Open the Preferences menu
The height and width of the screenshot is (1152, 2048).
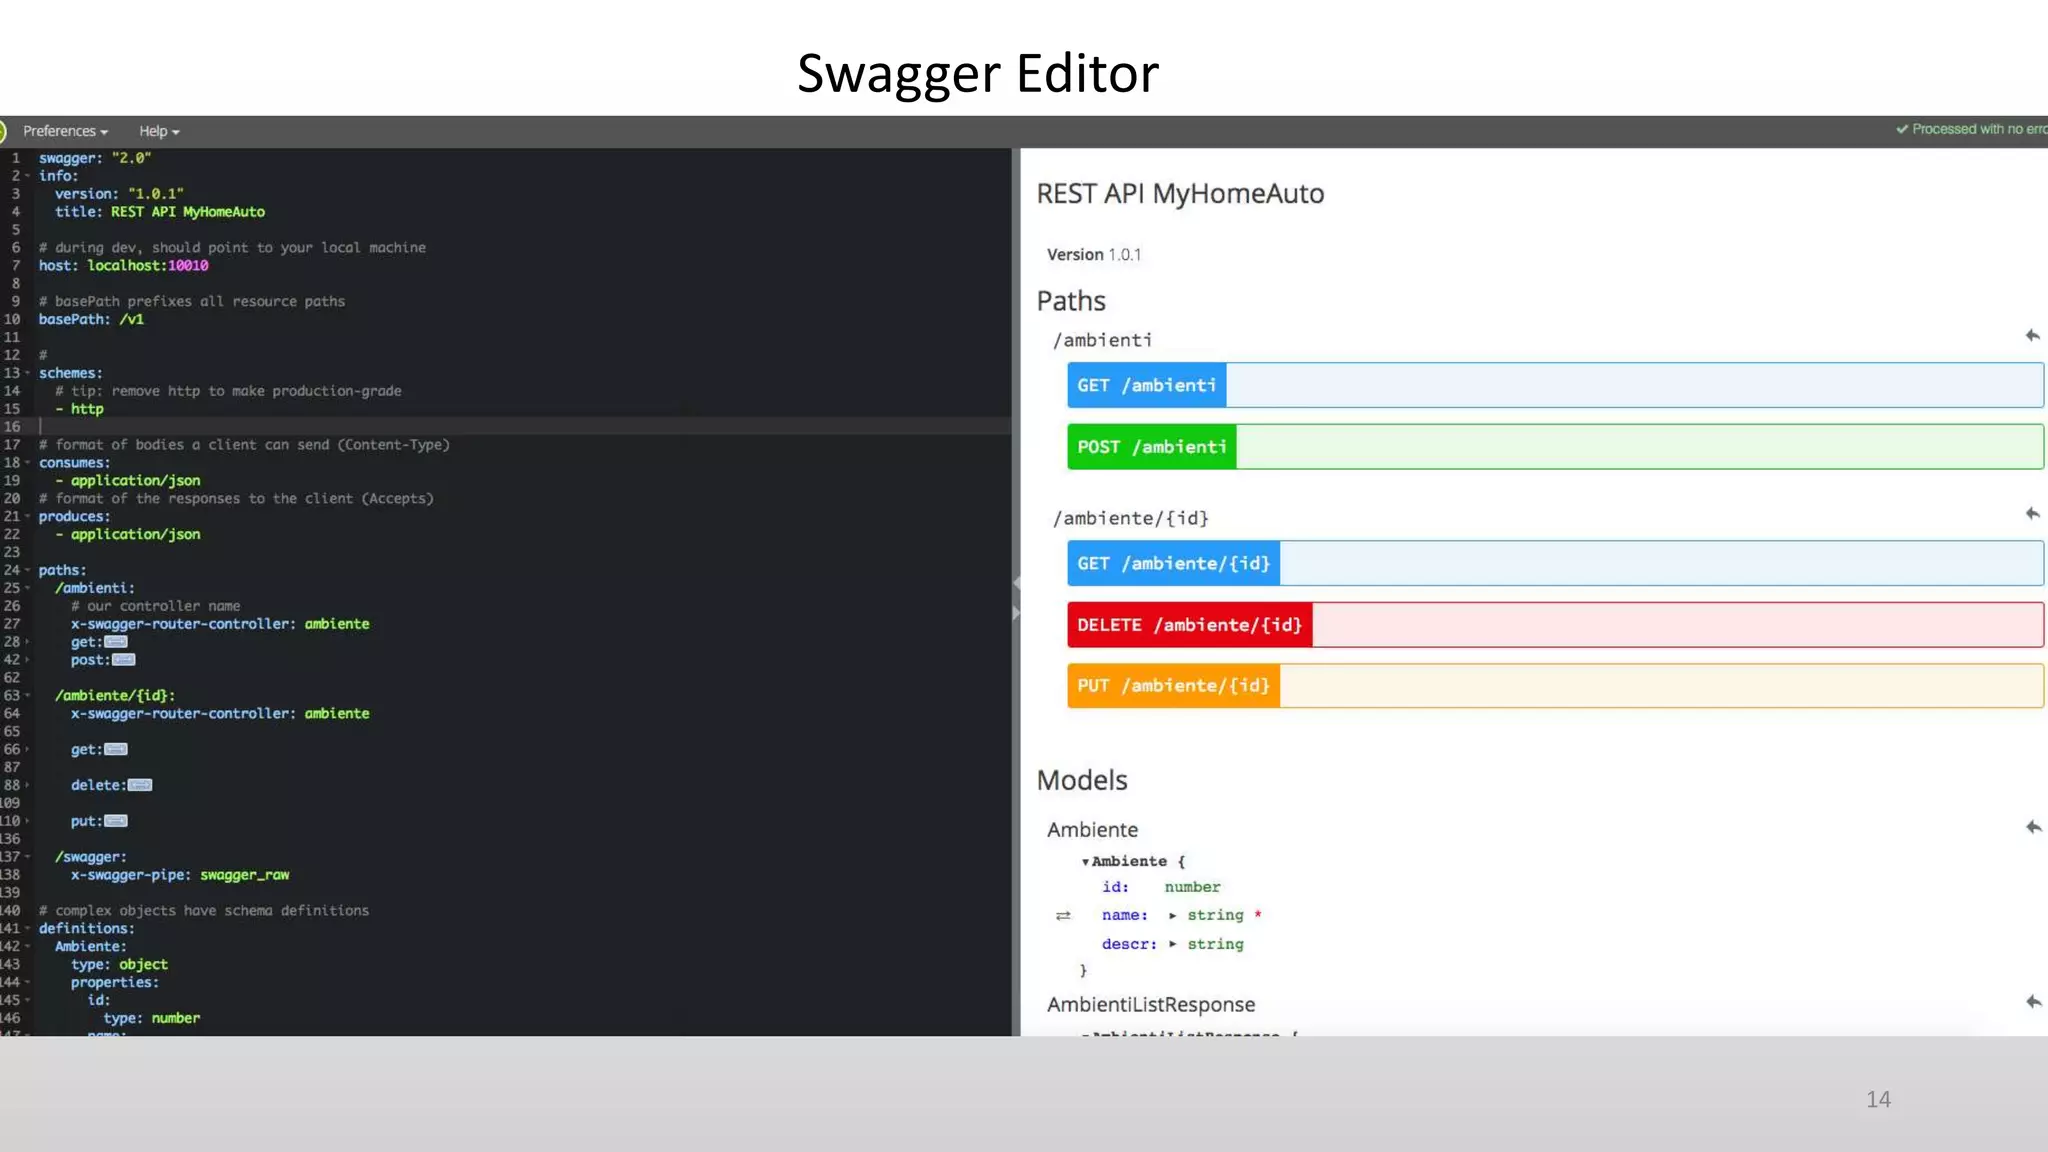coord(65,131)
